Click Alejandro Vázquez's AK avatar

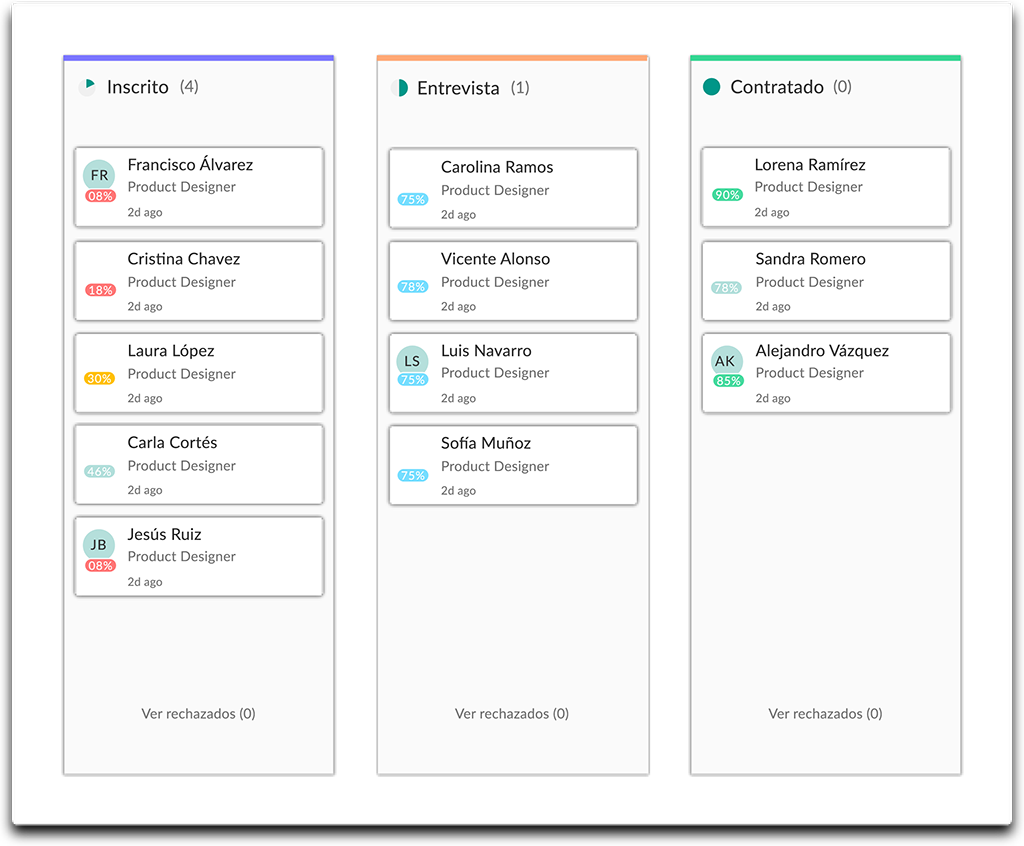(x=726, y=361)
